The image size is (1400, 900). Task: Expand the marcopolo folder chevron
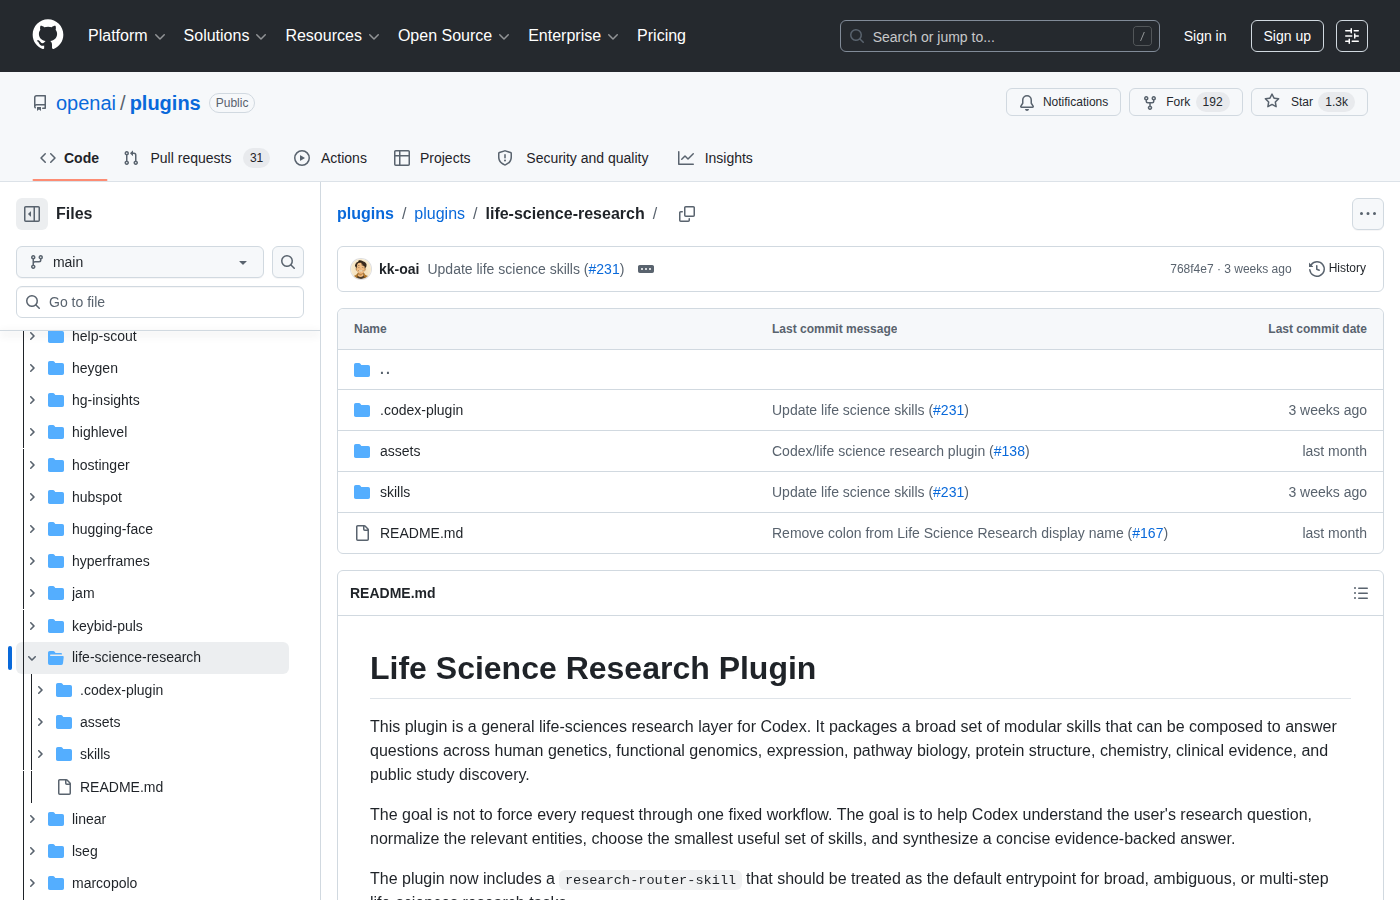32,883
